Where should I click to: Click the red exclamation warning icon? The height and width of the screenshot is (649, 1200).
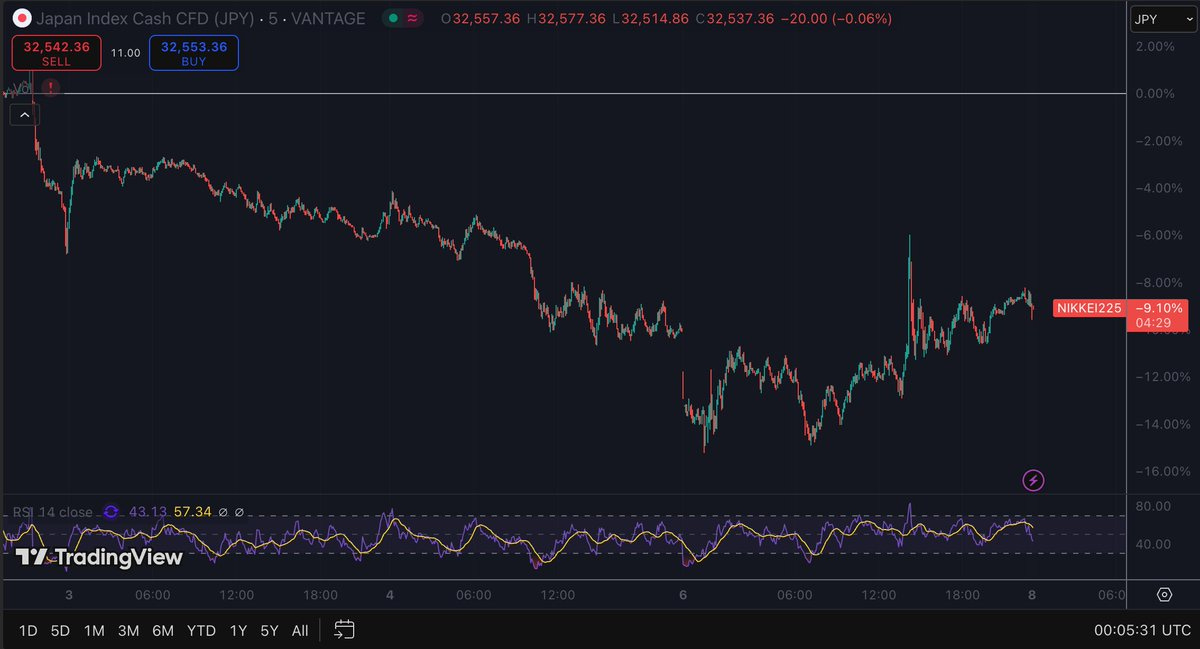click(x=51, y=88)
